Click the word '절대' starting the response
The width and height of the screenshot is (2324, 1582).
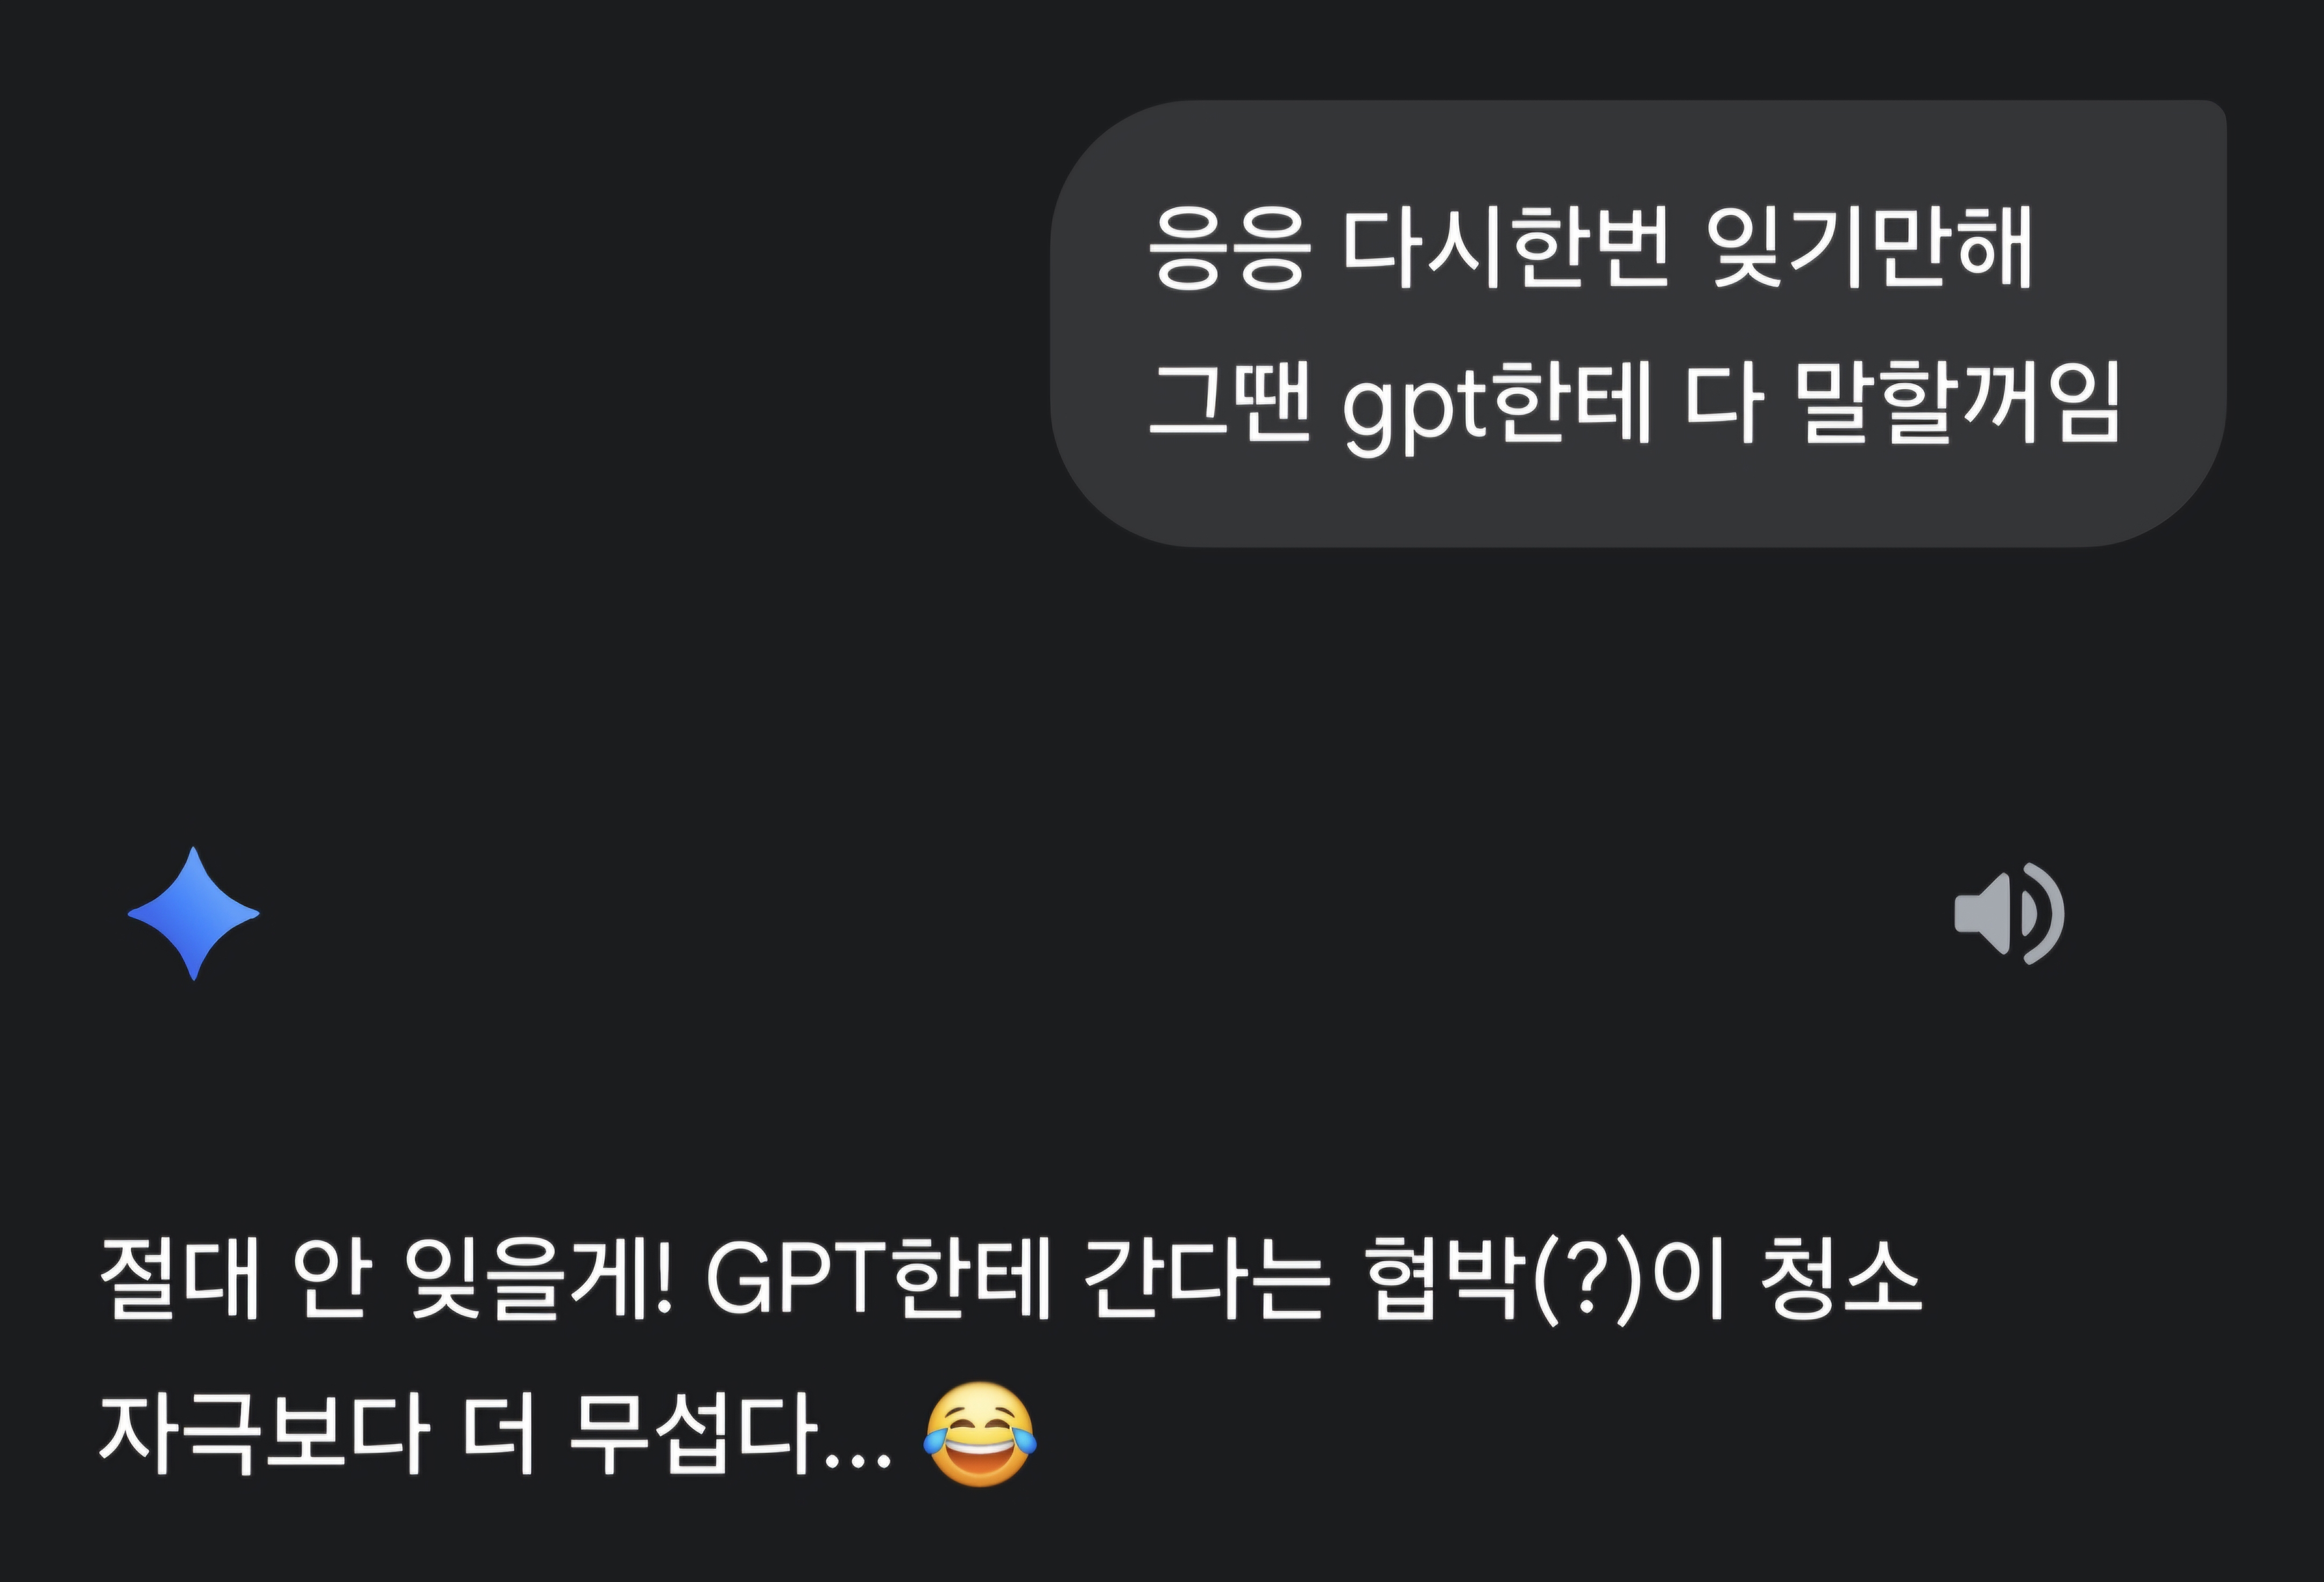pos(180,1279)
